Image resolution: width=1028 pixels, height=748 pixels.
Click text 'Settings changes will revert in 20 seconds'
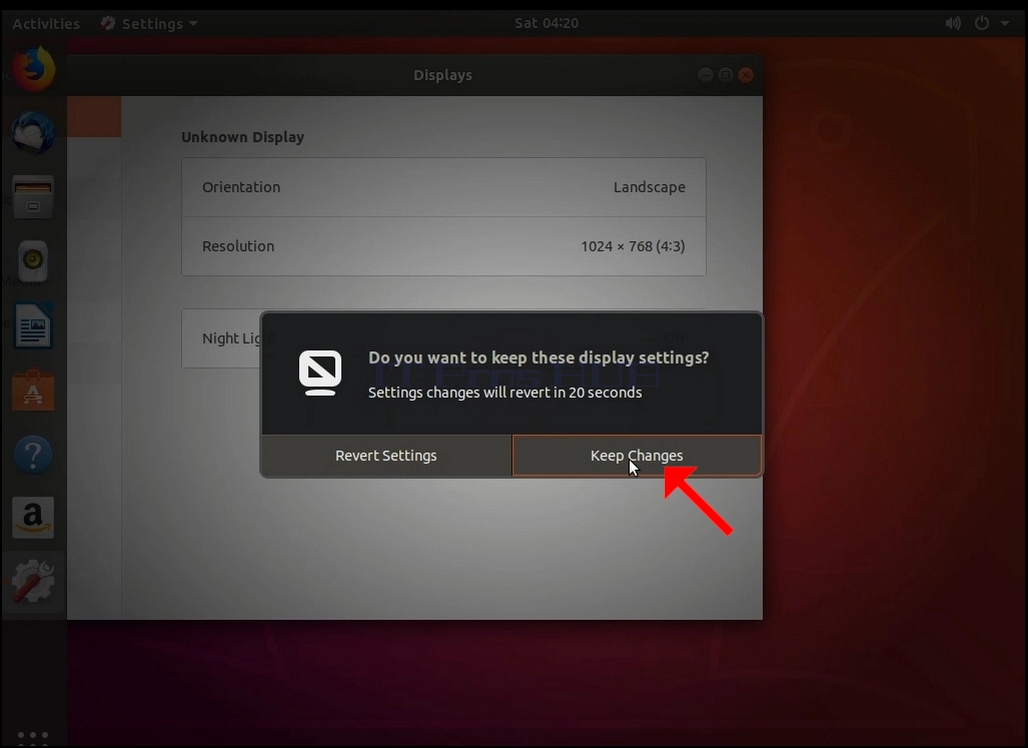(x=505, y=392)
